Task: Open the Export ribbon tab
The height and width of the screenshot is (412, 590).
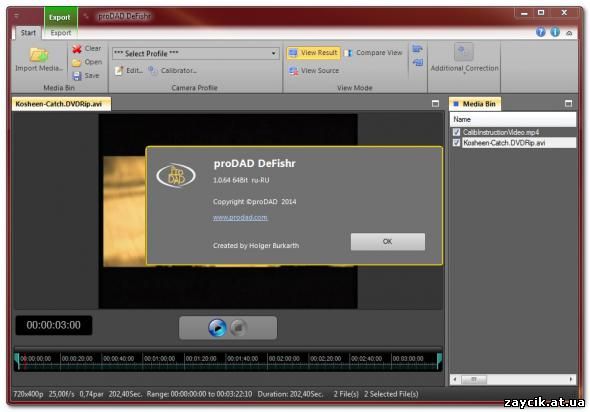Action: (61, 33)
